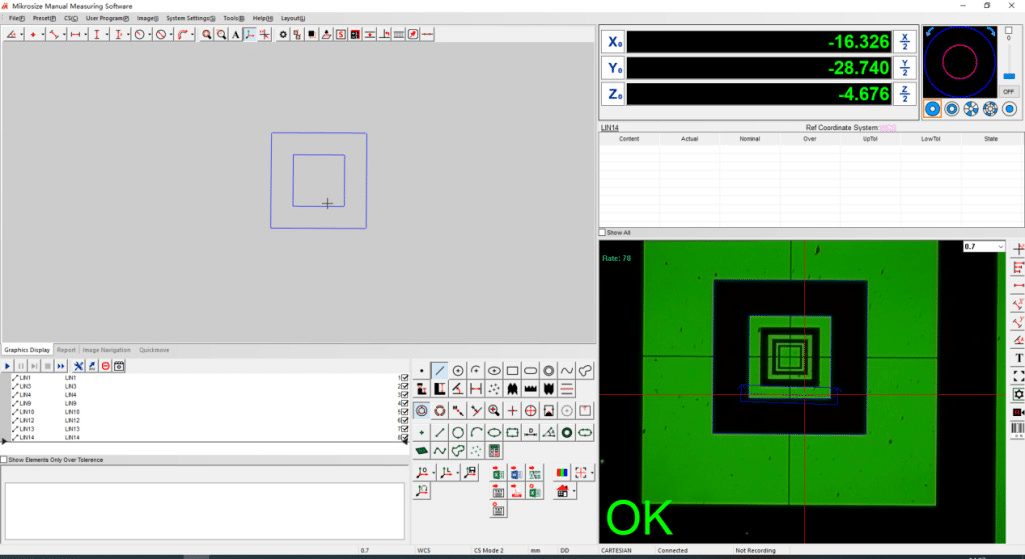Toggle the LIN10 row checkbox
The width and height of the screenshot is (1025, 559).
pyautogui.click(x=405, y=412)
